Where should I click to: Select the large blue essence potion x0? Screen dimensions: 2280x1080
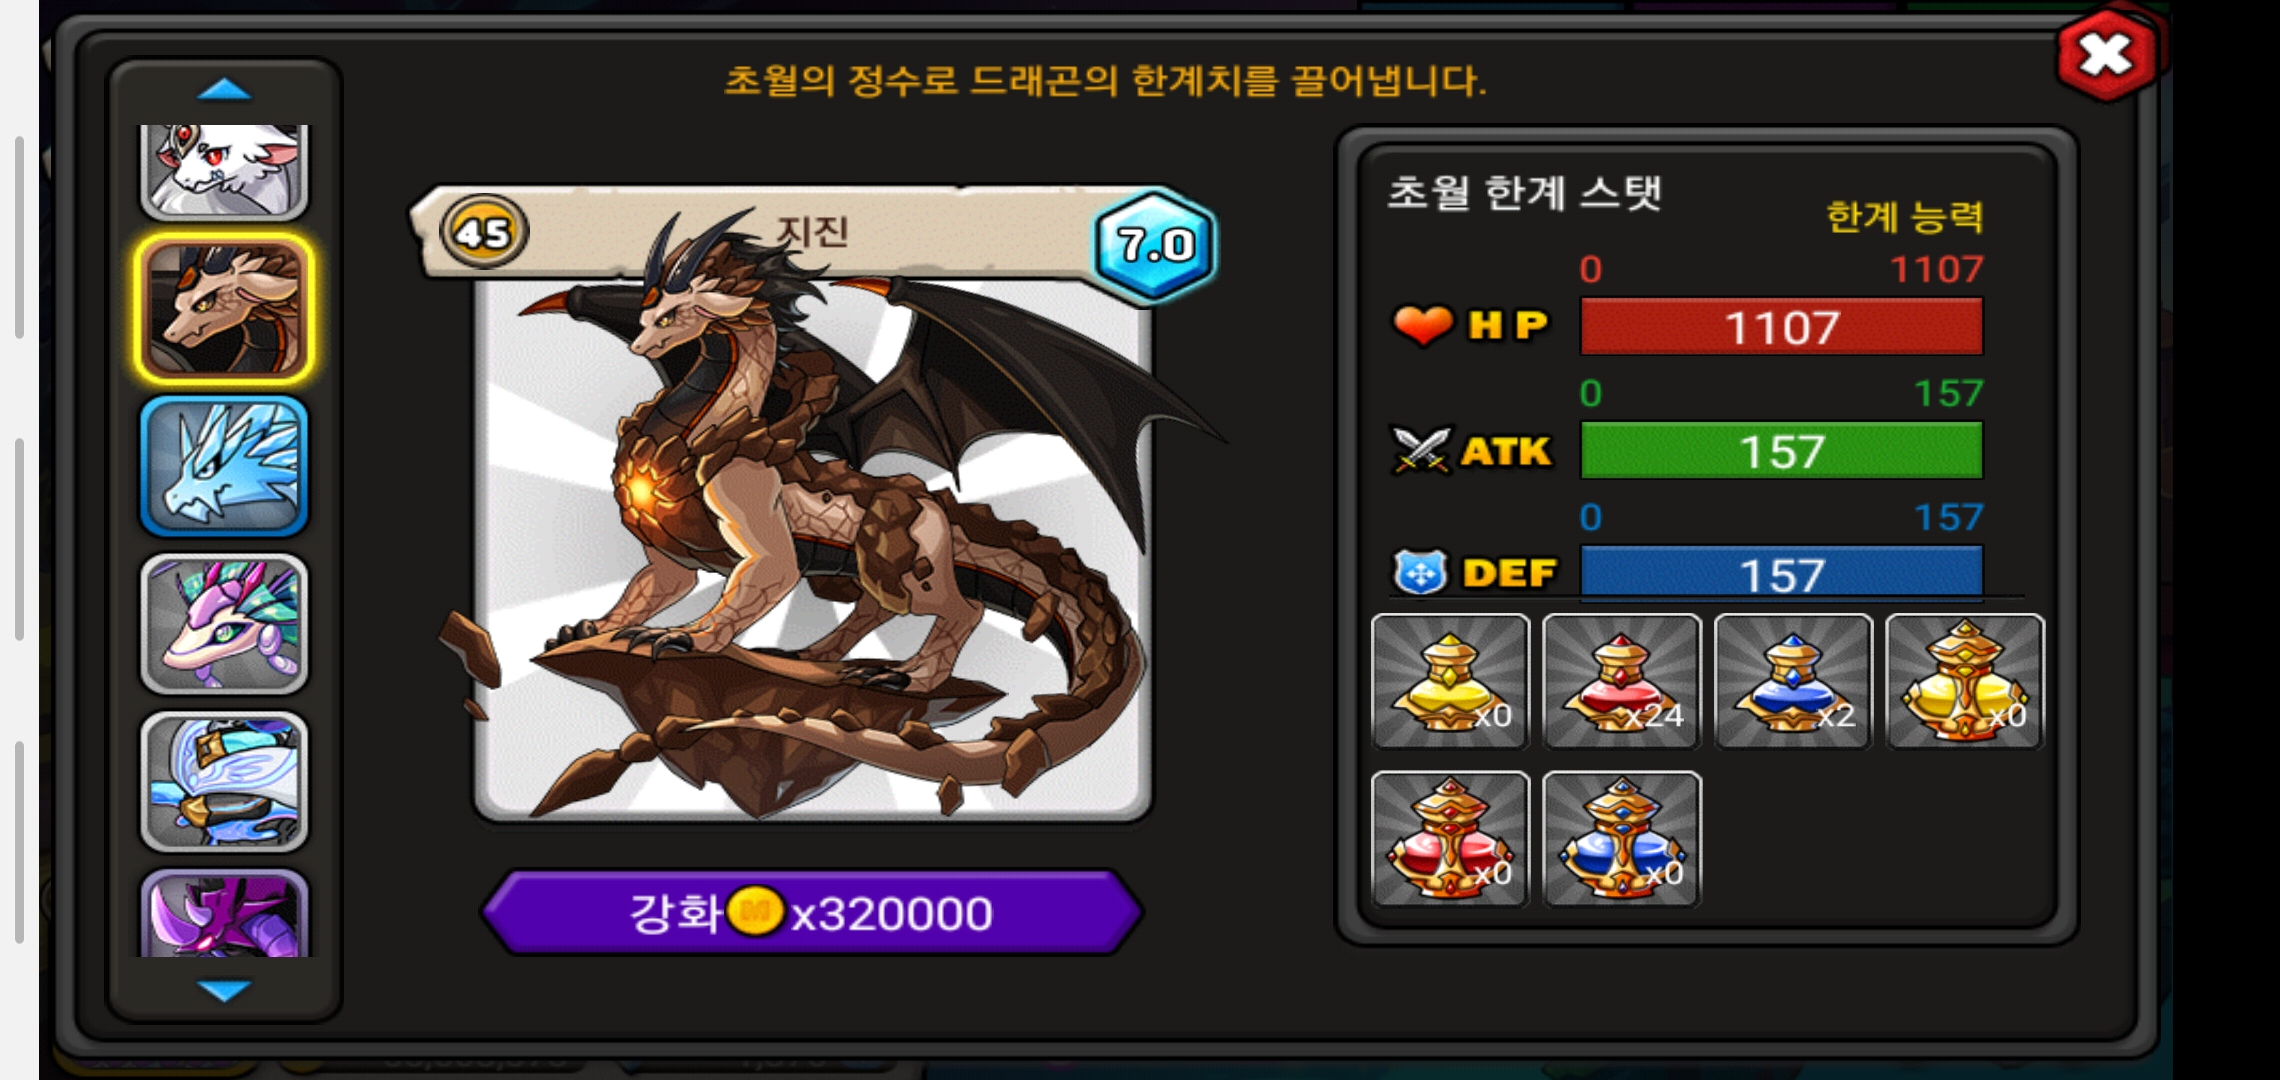1621,839
